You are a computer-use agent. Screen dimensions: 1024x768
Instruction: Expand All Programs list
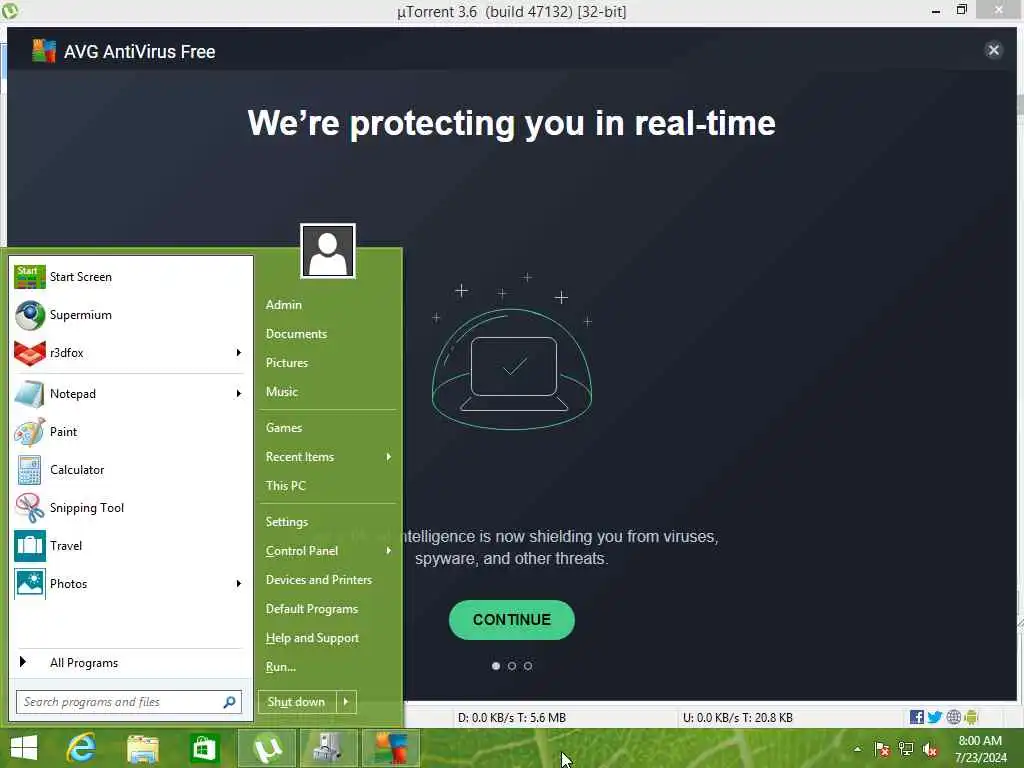[x=129, y=663]
